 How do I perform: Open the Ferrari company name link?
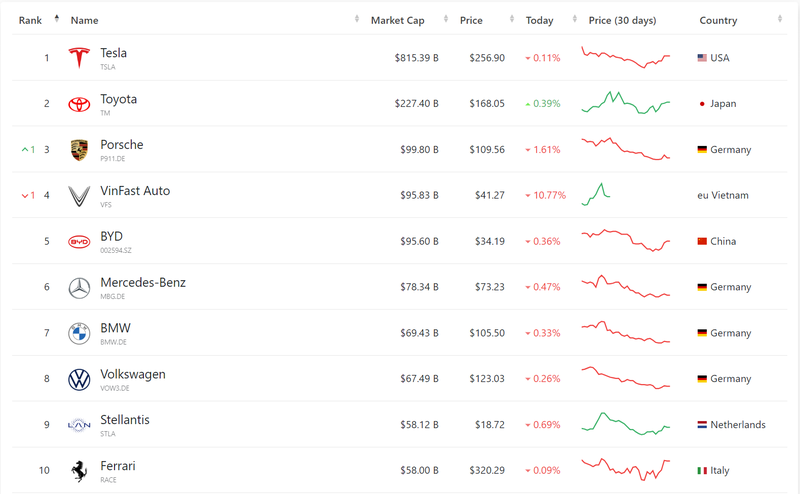point(118,466)
